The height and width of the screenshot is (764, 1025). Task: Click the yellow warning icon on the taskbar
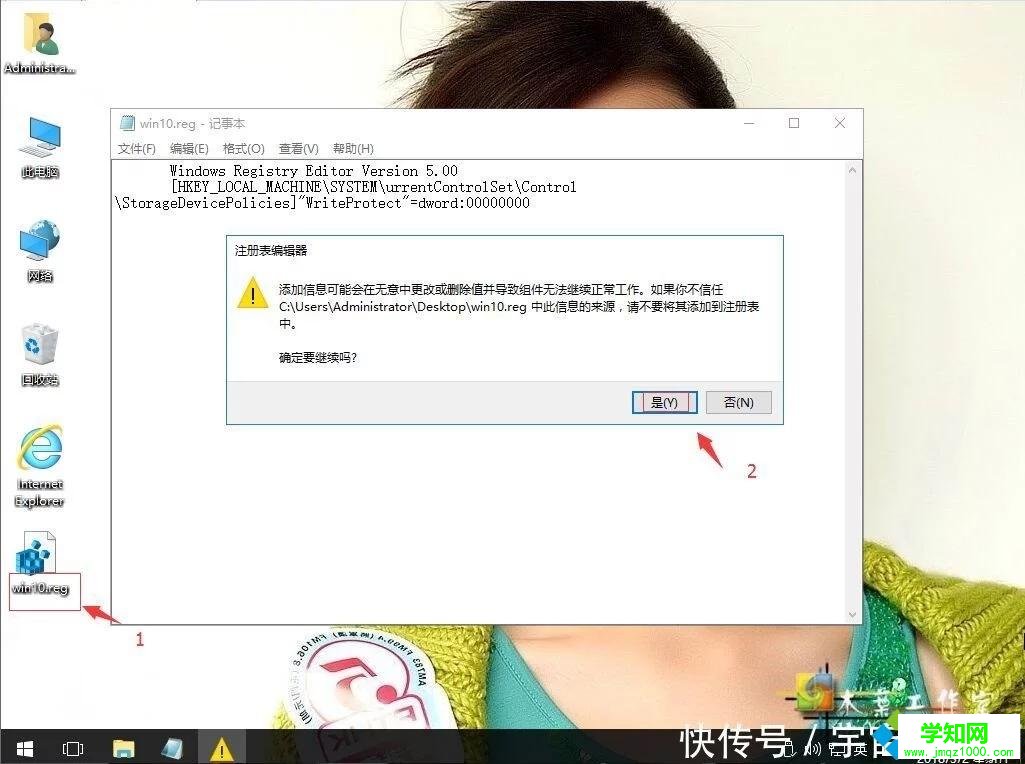pyautogui.click(x=221, y=748)
